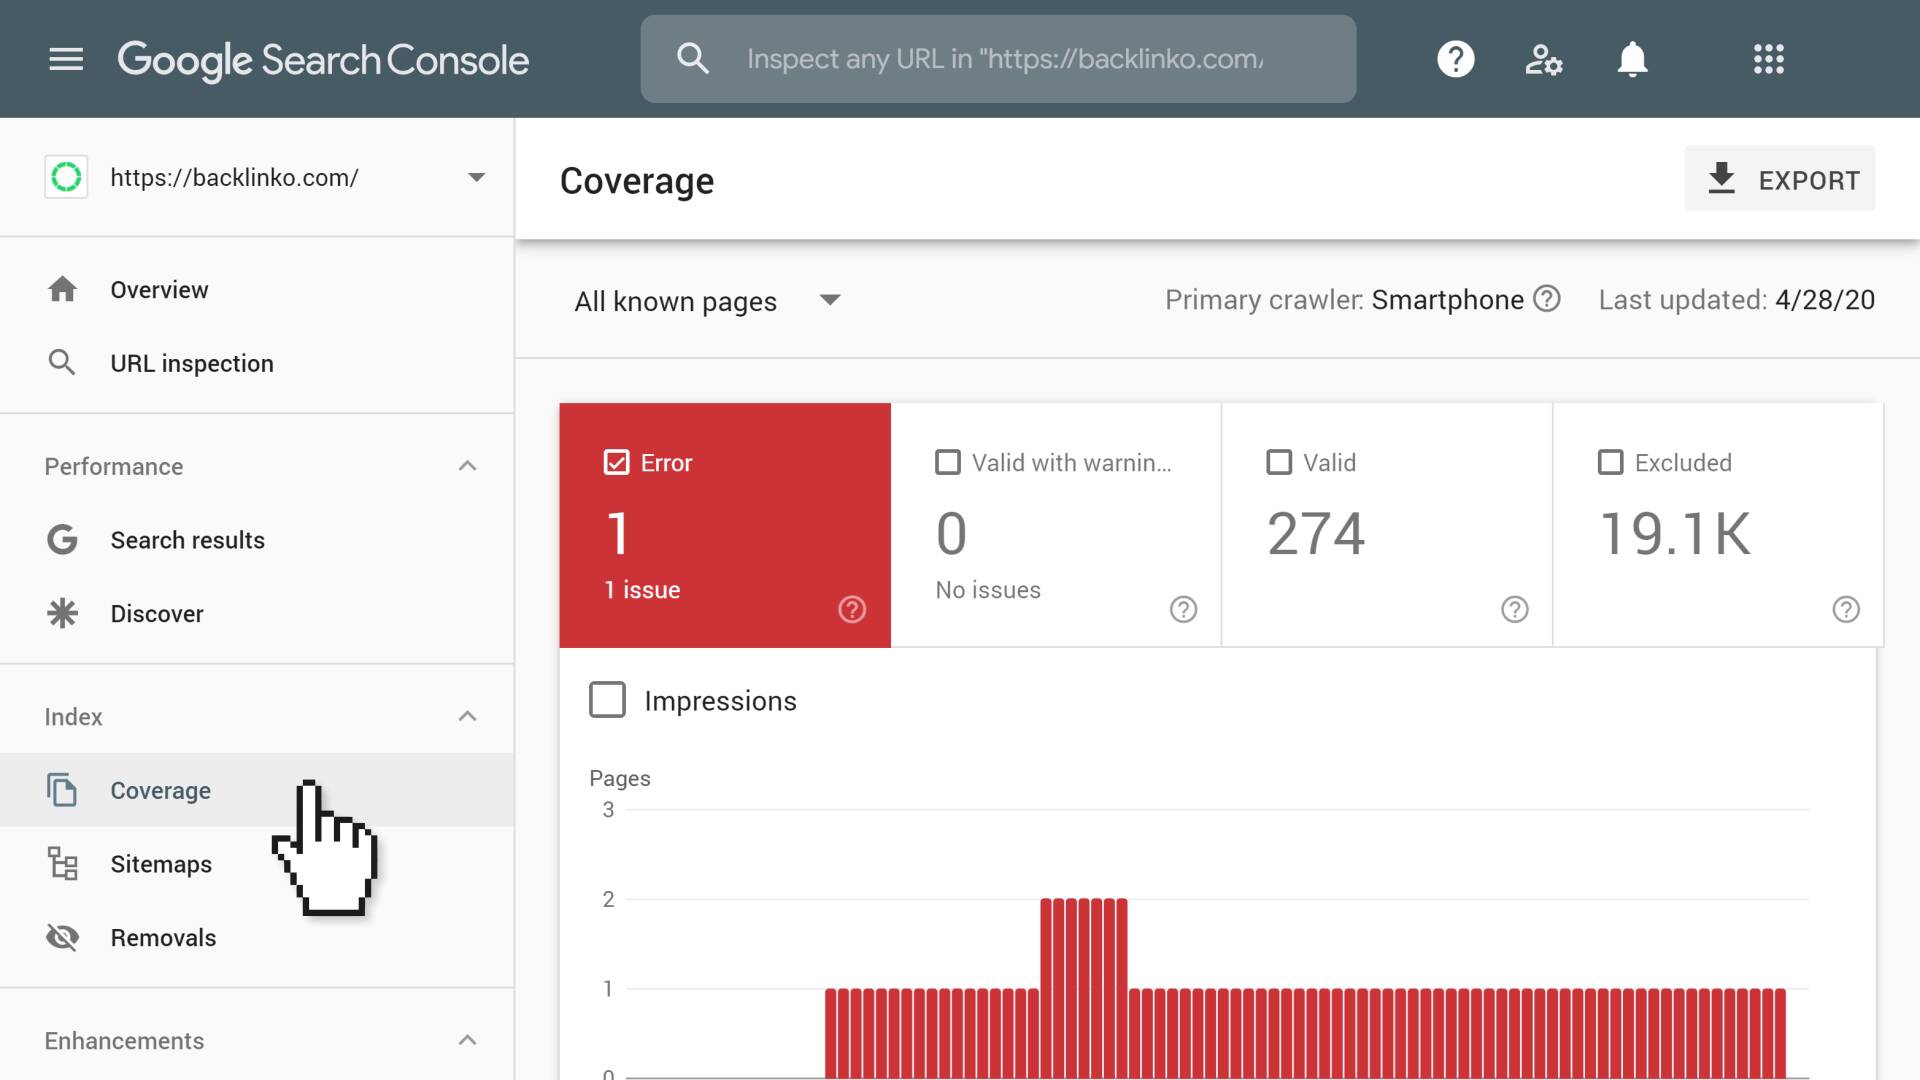Click the Google Search Console logo
The image size is (1920, 1080).
click(x=323, y=60)
